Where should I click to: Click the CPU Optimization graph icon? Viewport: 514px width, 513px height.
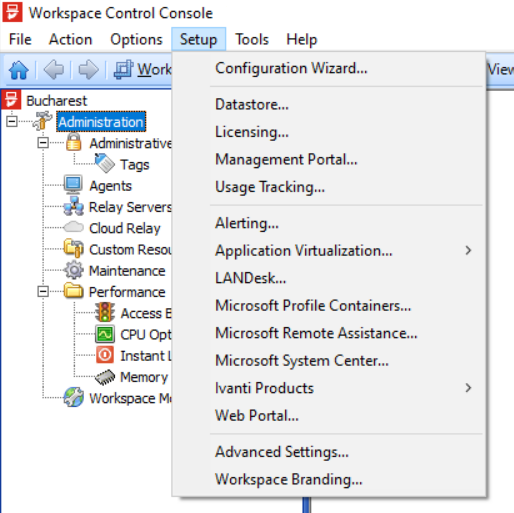[105, 334]
